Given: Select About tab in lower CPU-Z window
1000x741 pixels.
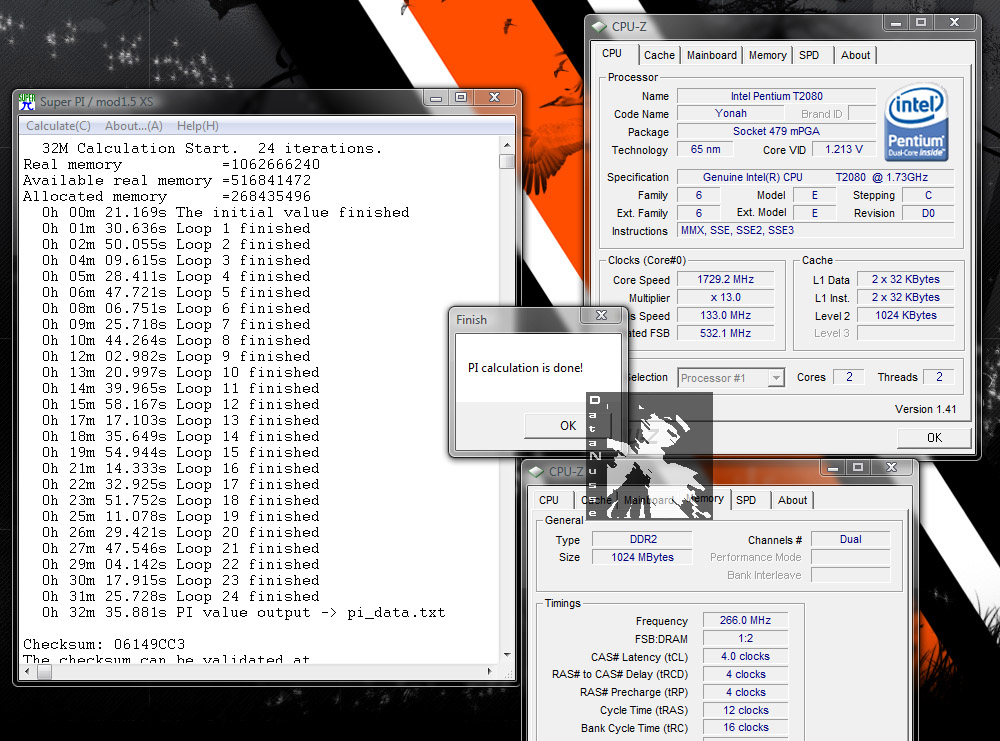Looking at the screenshot, I should click(x=792, y=500).
